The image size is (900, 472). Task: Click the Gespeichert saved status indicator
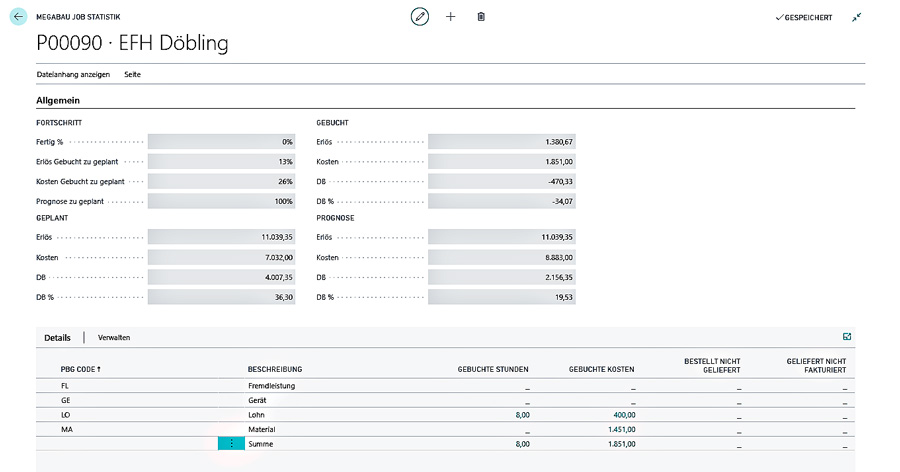click(804, 18)
